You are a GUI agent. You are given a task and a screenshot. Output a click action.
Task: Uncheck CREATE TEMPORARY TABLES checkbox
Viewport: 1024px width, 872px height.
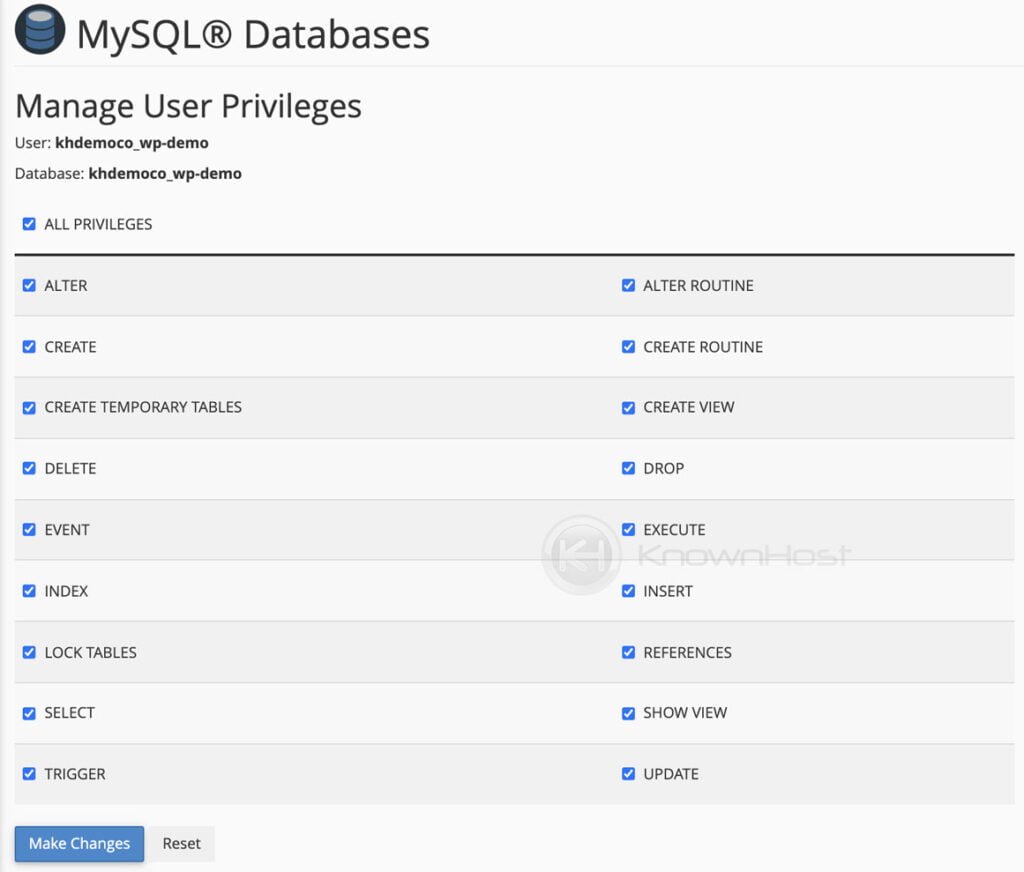click(29, 408)
